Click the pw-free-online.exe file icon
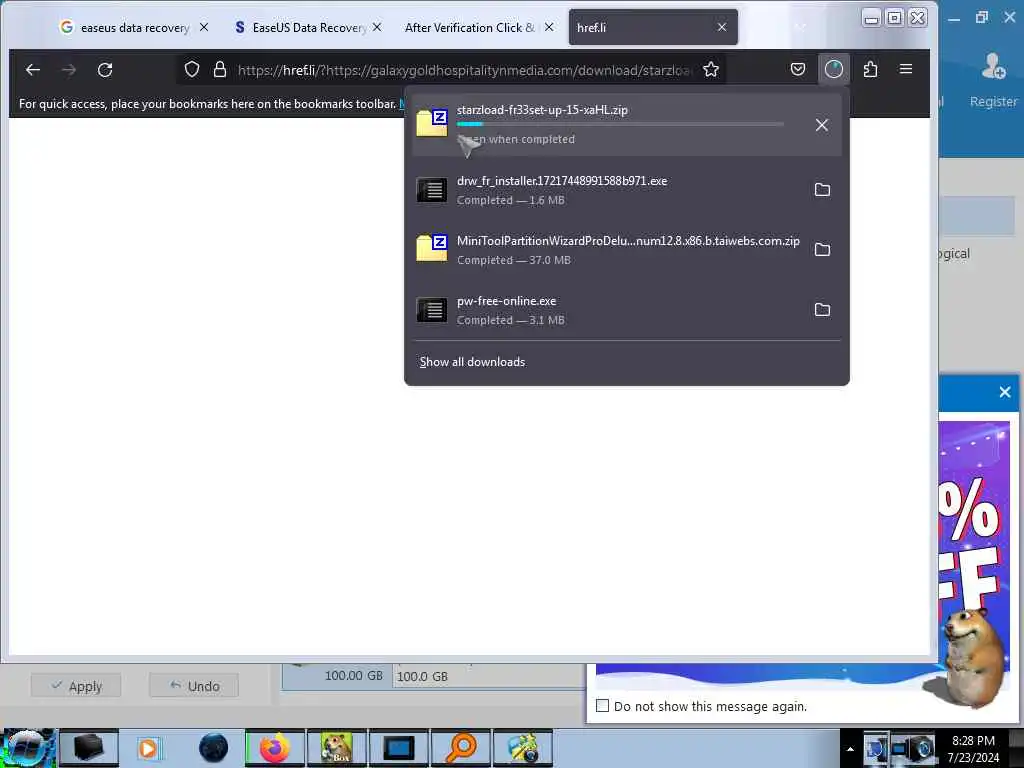1024x768 pixels. 432,310
